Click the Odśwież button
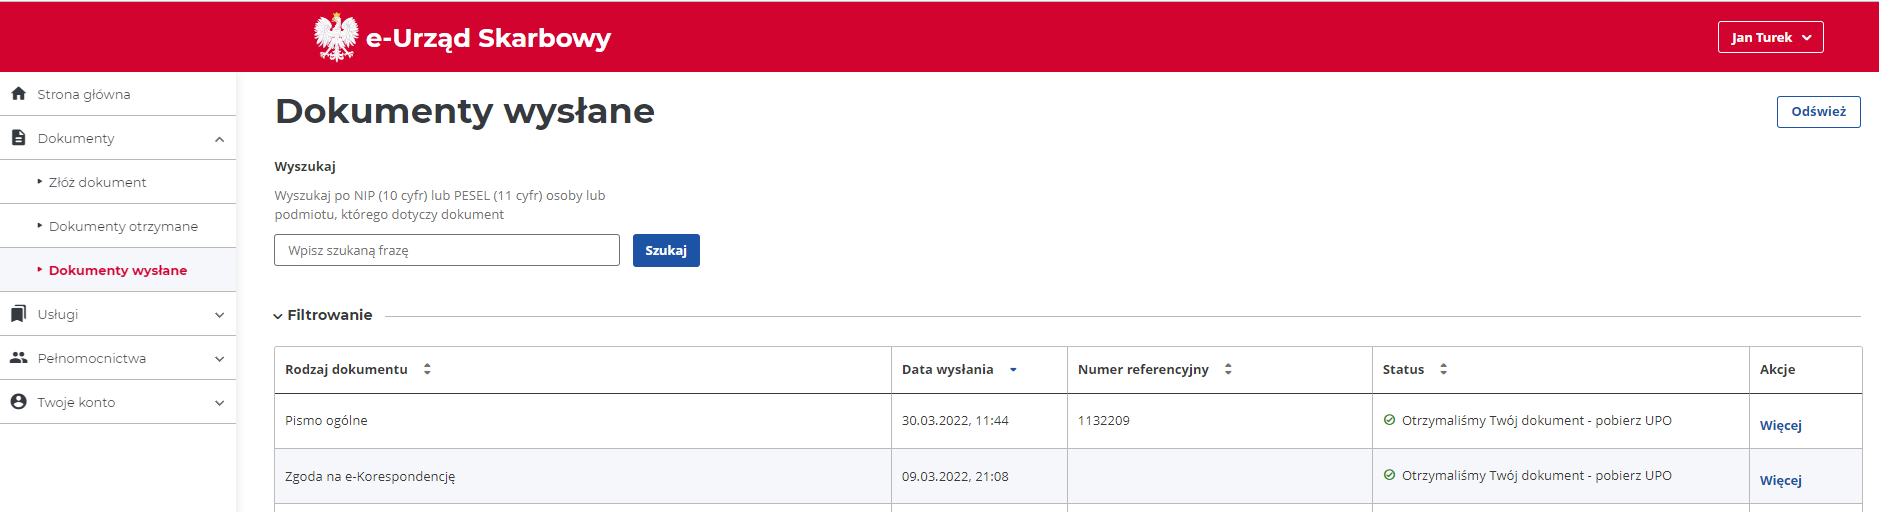This screenshot has height=512, width=1879. [1818, 112]
